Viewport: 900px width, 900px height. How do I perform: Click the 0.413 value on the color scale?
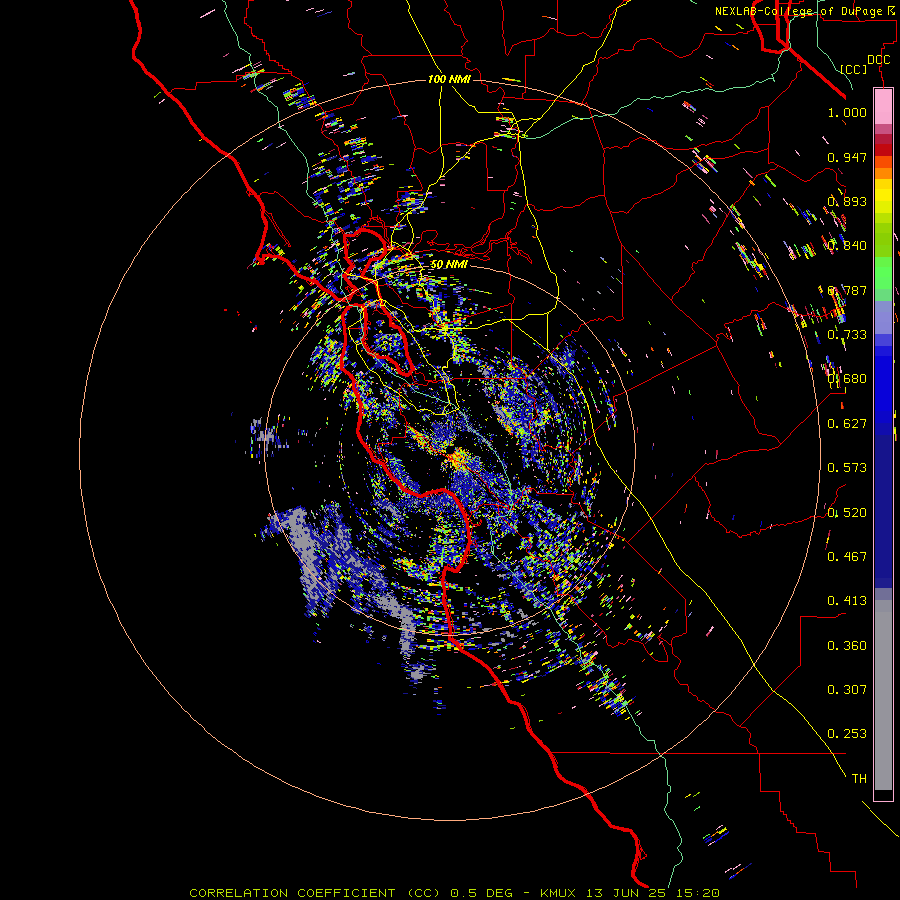pos(847,601)
